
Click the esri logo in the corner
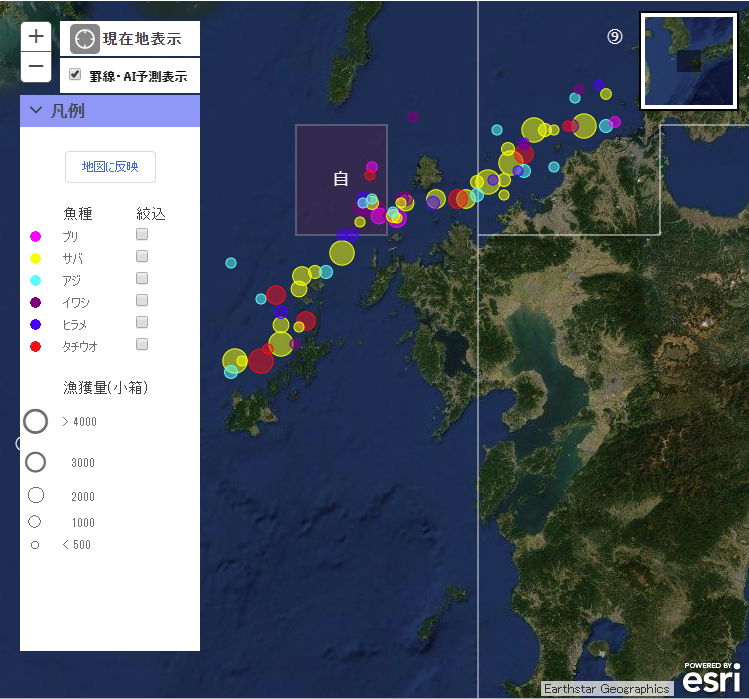711,679
